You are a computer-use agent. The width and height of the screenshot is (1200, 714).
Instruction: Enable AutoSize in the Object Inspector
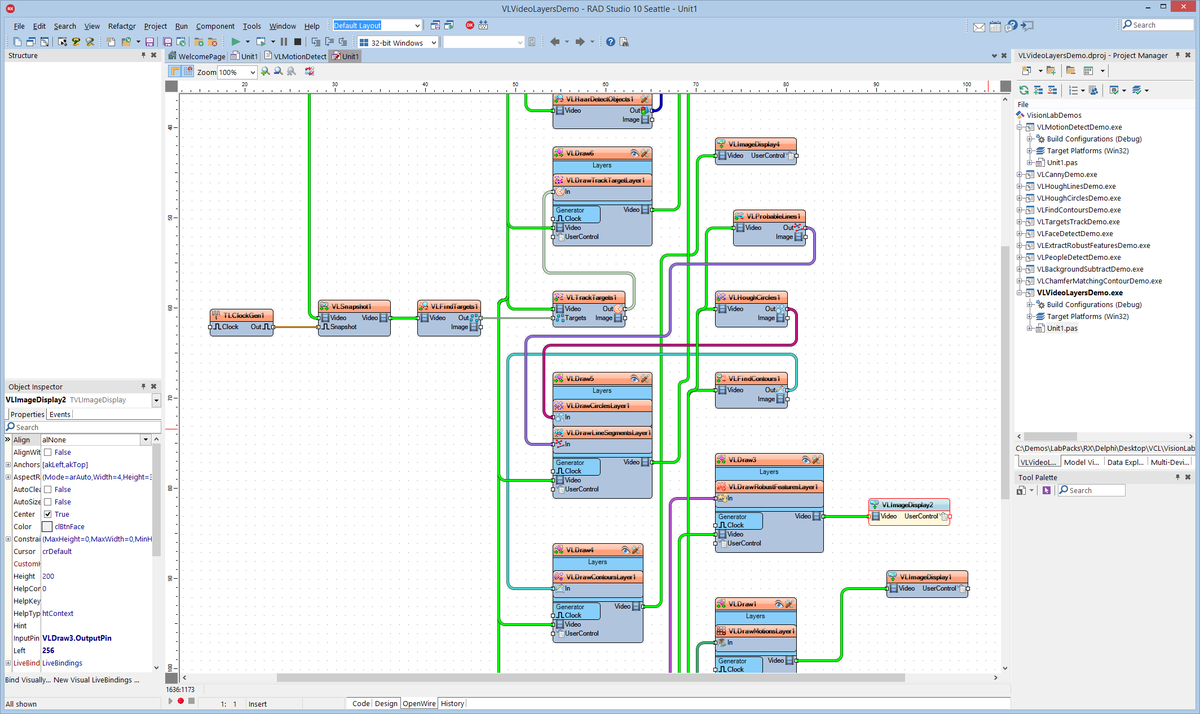click(x=47, y=501)
